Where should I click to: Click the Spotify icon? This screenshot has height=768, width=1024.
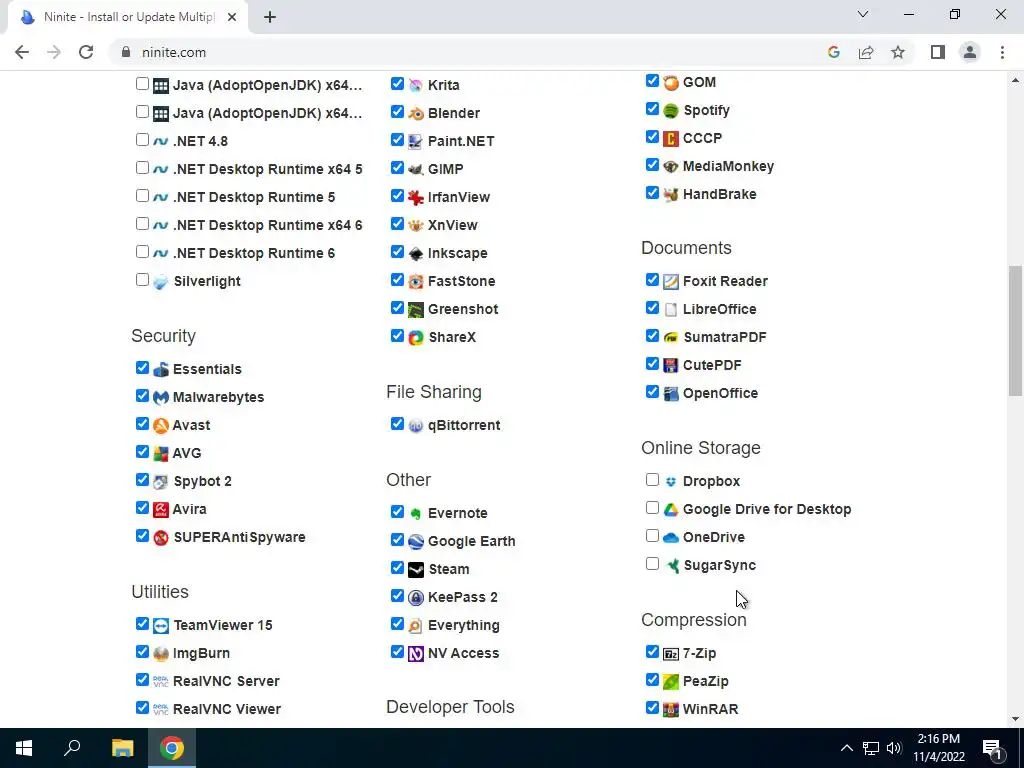pos(671,110)
